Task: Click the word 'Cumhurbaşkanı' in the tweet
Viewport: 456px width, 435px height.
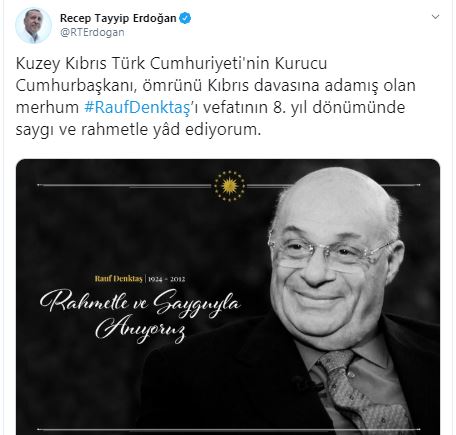Action: click(76, 85)
